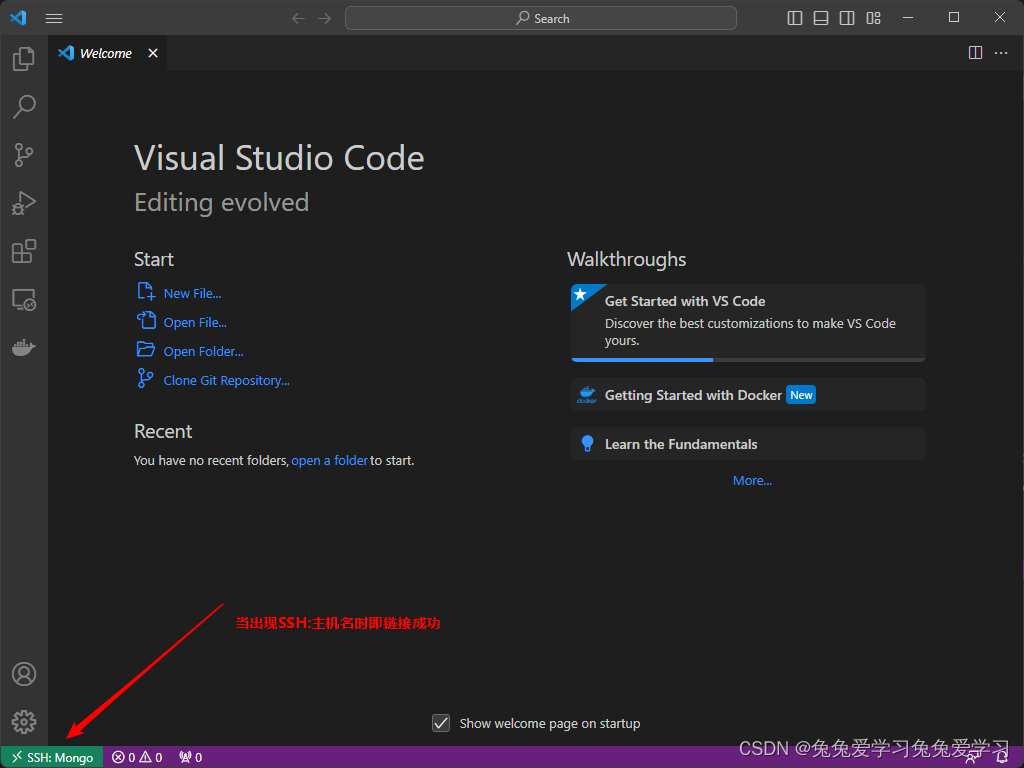Click the New File... link
Image resolution: width=1024 pixels, height=768 pixels.
point(192,294)
